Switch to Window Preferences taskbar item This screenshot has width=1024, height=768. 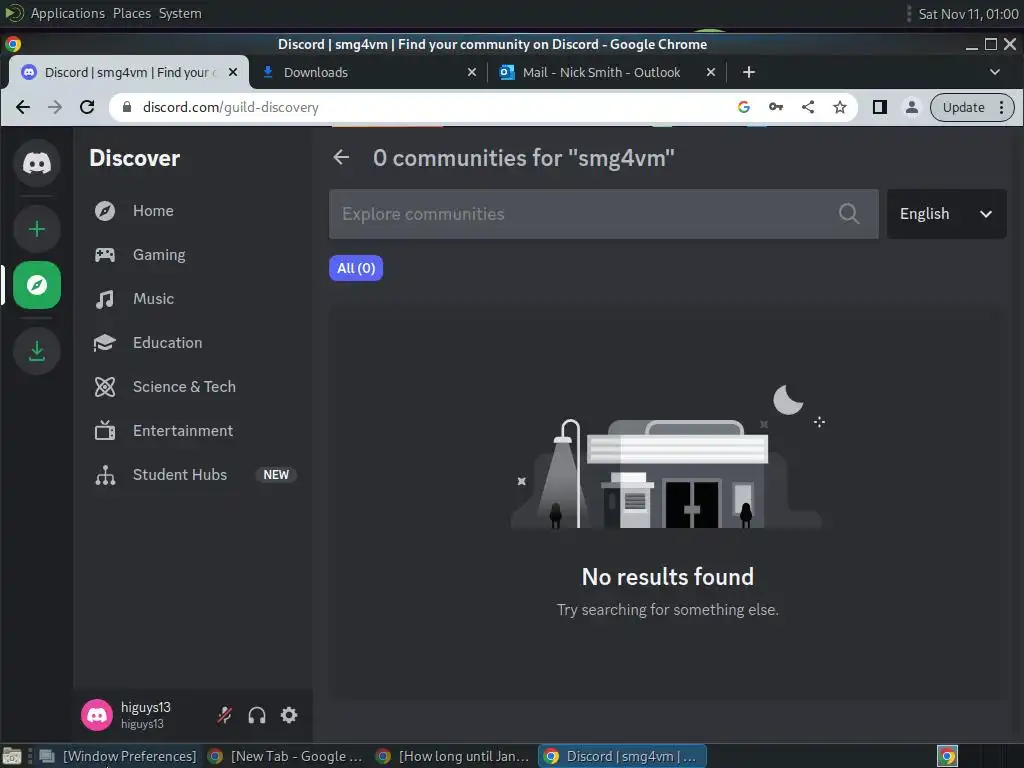click(x=118, y=756)
